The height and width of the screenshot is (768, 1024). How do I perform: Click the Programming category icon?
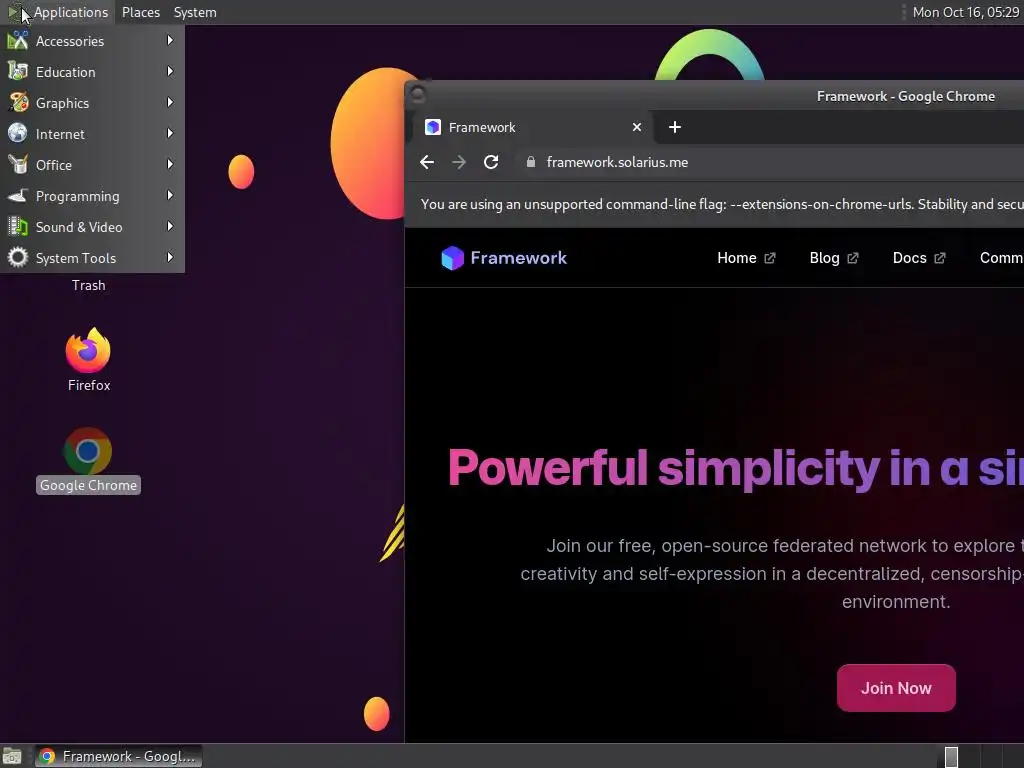pos(18,195)
